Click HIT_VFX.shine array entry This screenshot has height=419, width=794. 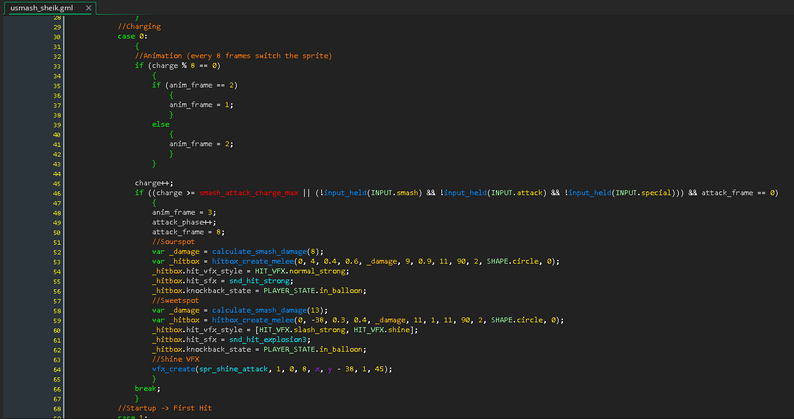pyautogui.click(x=384, y=330)
